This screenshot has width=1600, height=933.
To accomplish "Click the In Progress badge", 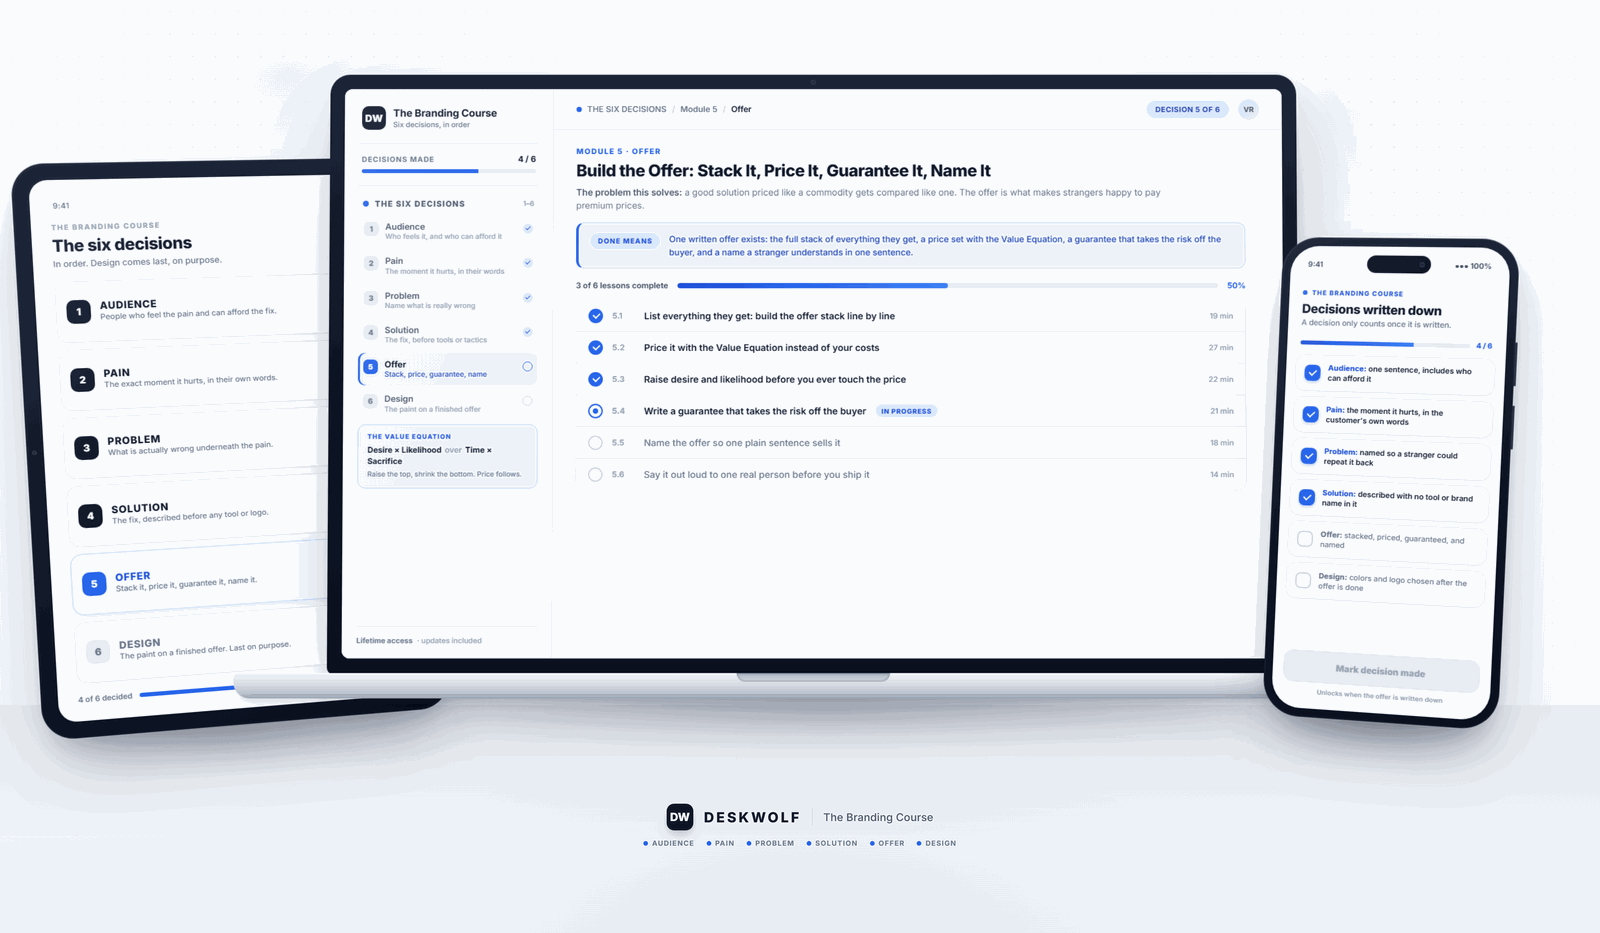I will tap(906, 411).
